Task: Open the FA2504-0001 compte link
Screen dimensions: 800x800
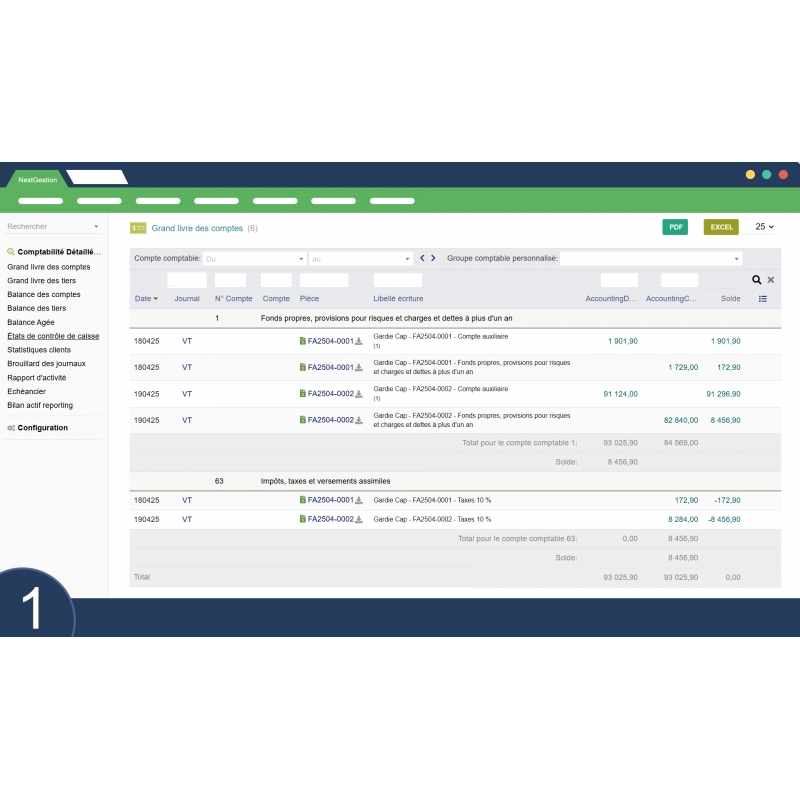Action: tap(330, 342)
